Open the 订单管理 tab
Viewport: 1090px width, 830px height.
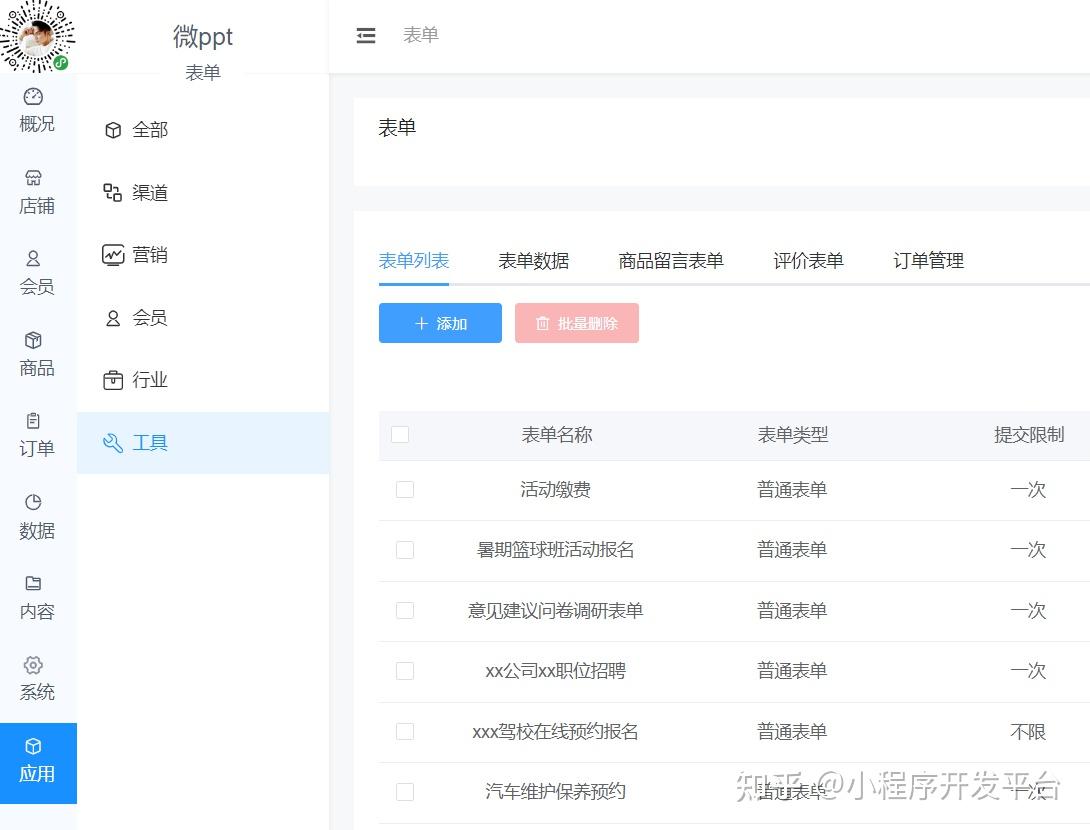pyautogui.click(x=928, y=261)
